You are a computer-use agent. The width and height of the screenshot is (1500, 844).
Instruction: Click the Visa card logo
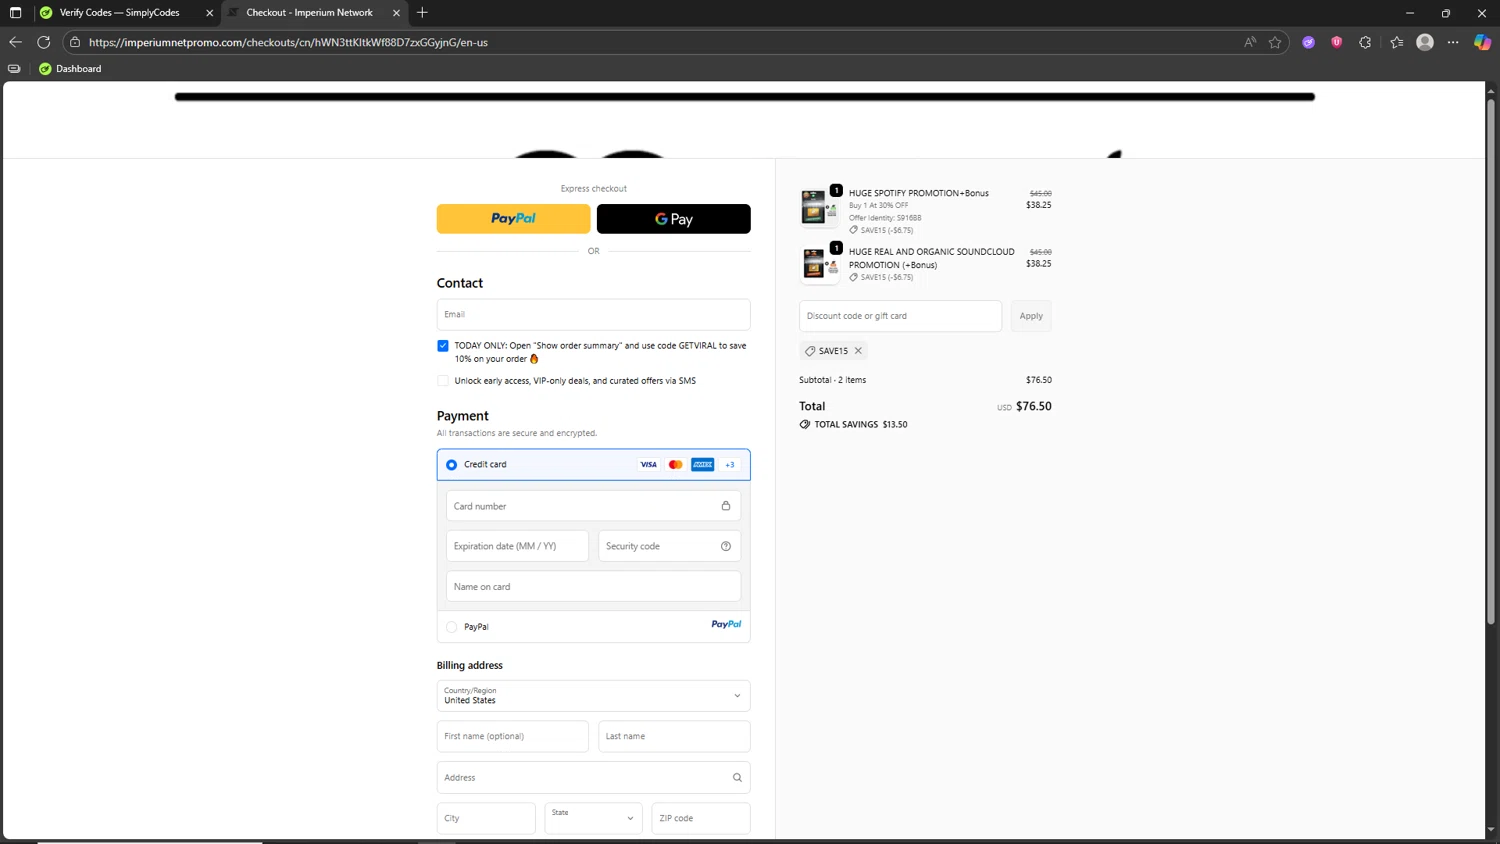648,464
